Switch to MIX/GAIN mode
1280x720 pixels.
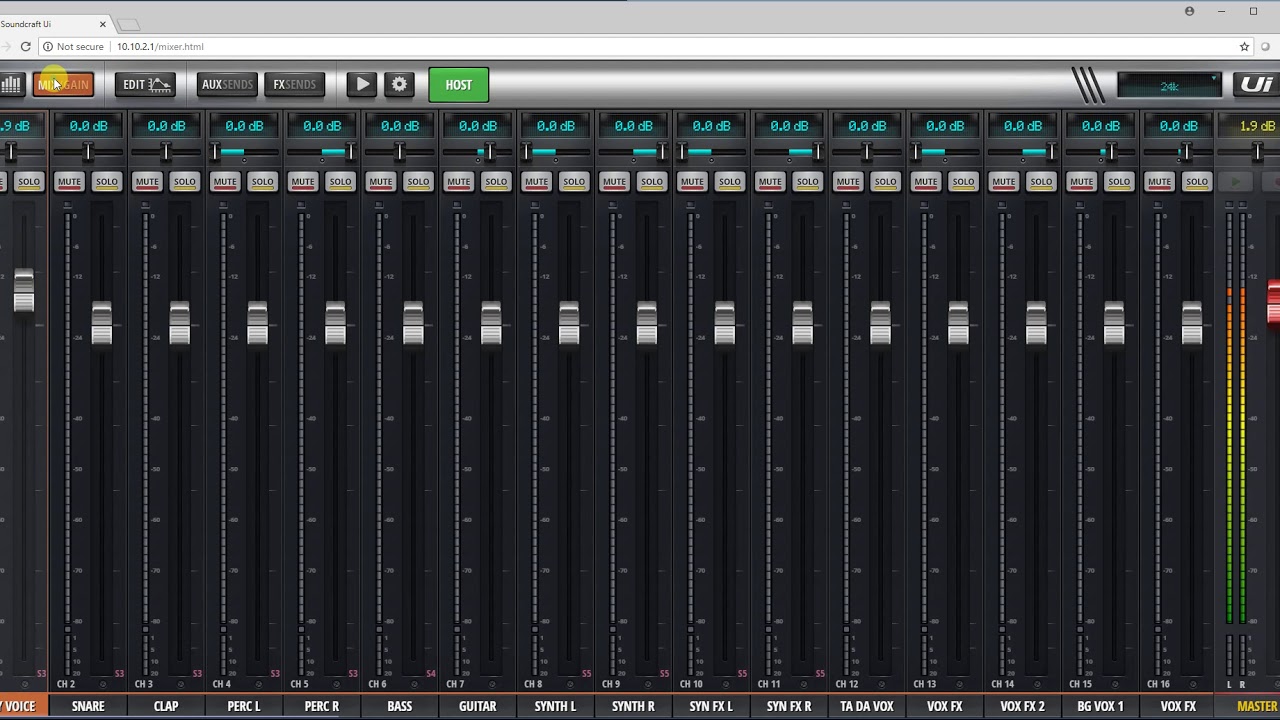point(63,85)
